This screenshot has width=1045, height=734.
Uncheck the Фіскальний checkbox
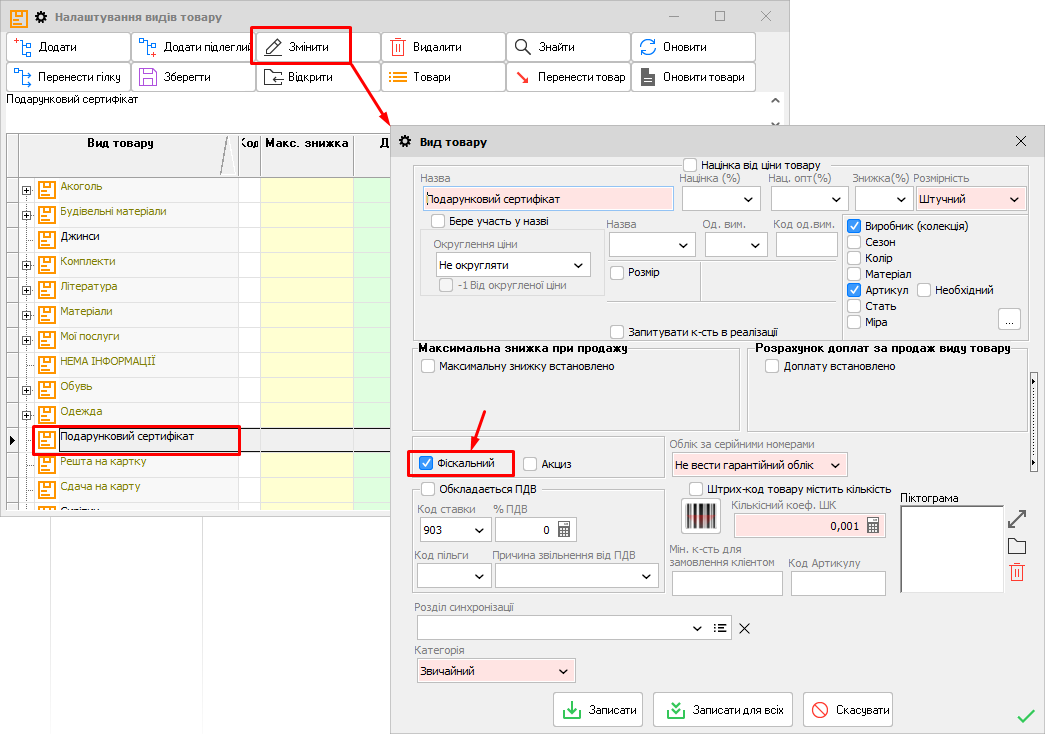click(427, 463)
